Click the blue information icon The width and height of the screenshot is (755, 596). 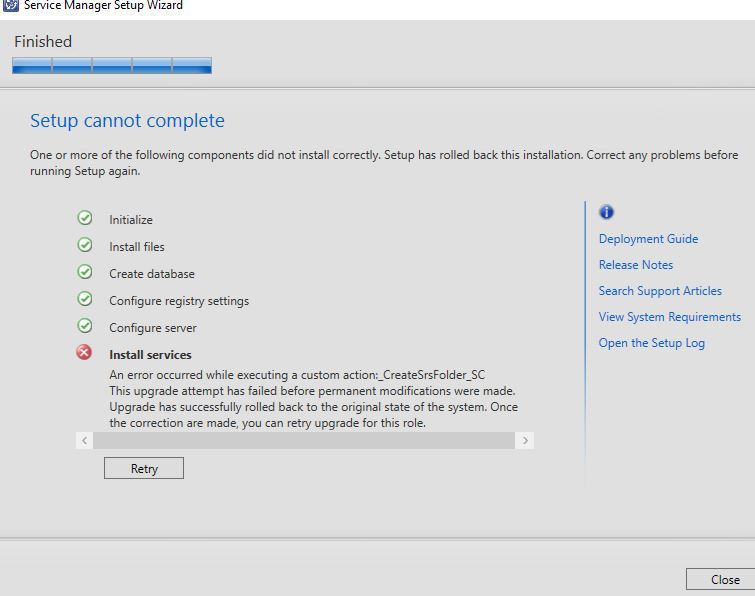coord(606,212)
